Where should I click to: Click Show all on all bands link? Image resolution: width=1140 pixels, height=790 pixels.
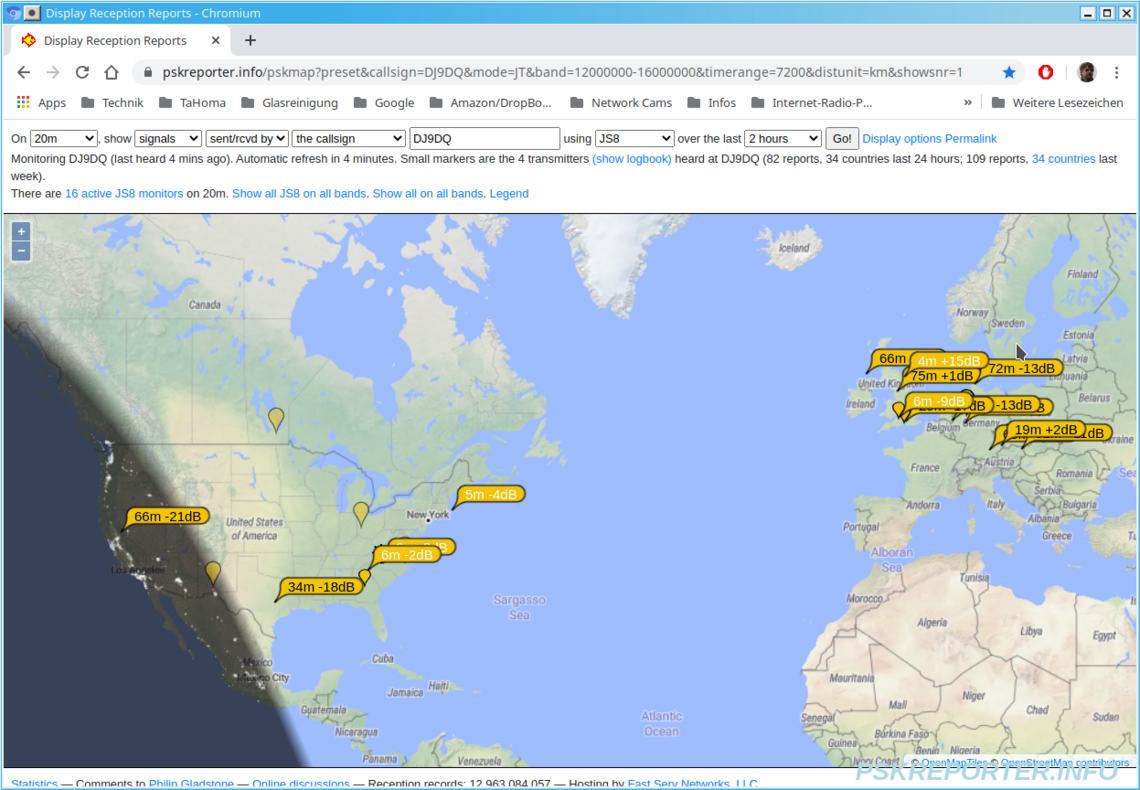(428, 193)
